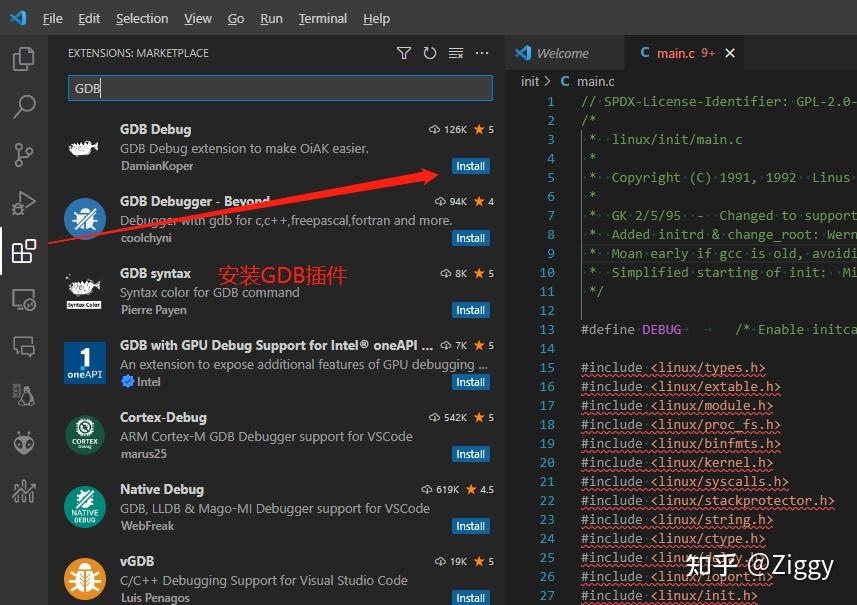Screen dimensions: 857x605
Task: Install the Native Debug extension
Action: [470, 526]
